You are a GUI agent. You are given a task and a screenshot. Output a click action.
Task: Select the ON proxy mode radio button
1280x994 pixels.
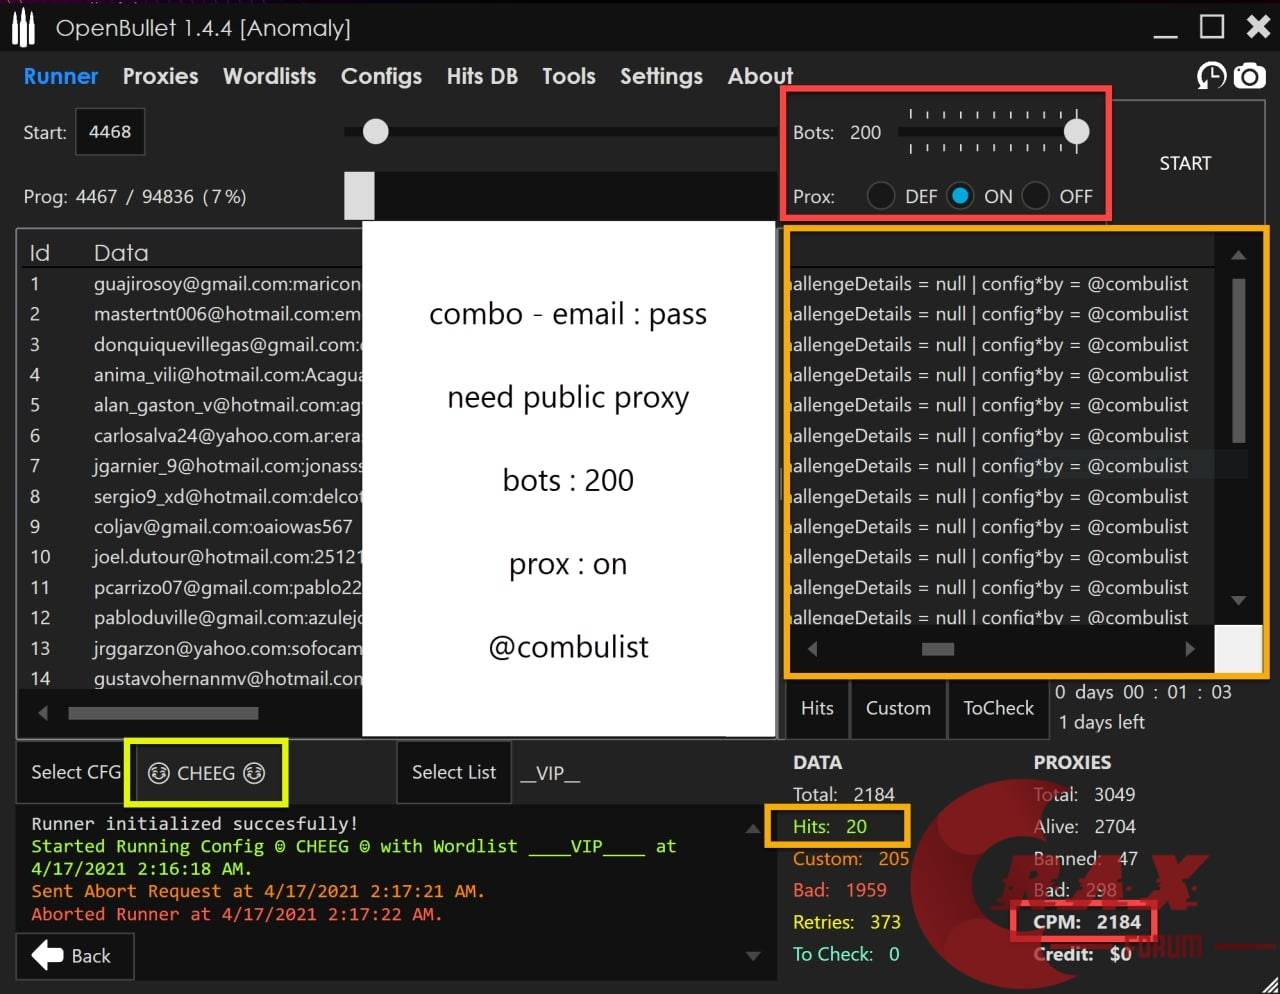click(x=960, y=196)
